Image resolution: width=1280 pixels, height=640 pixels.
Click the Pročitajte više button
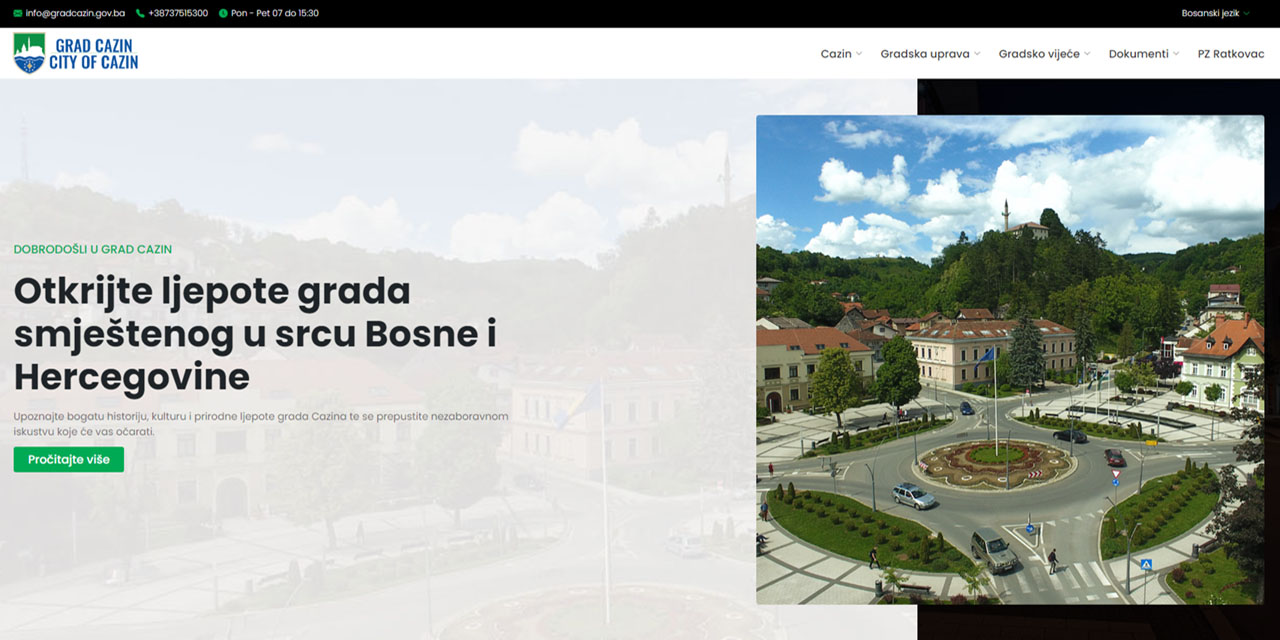69,459
